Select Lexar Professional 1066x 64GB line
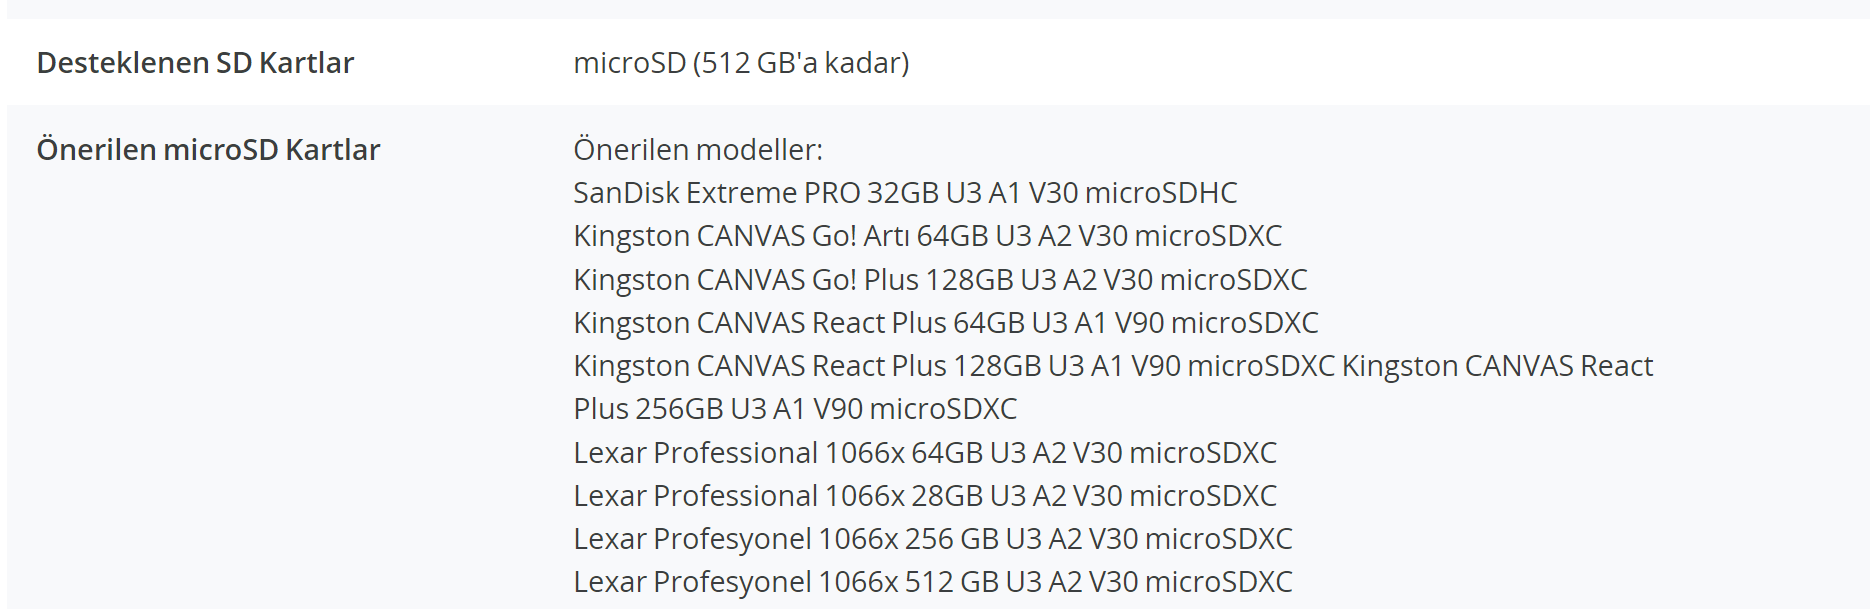 (x=924, y=453)
